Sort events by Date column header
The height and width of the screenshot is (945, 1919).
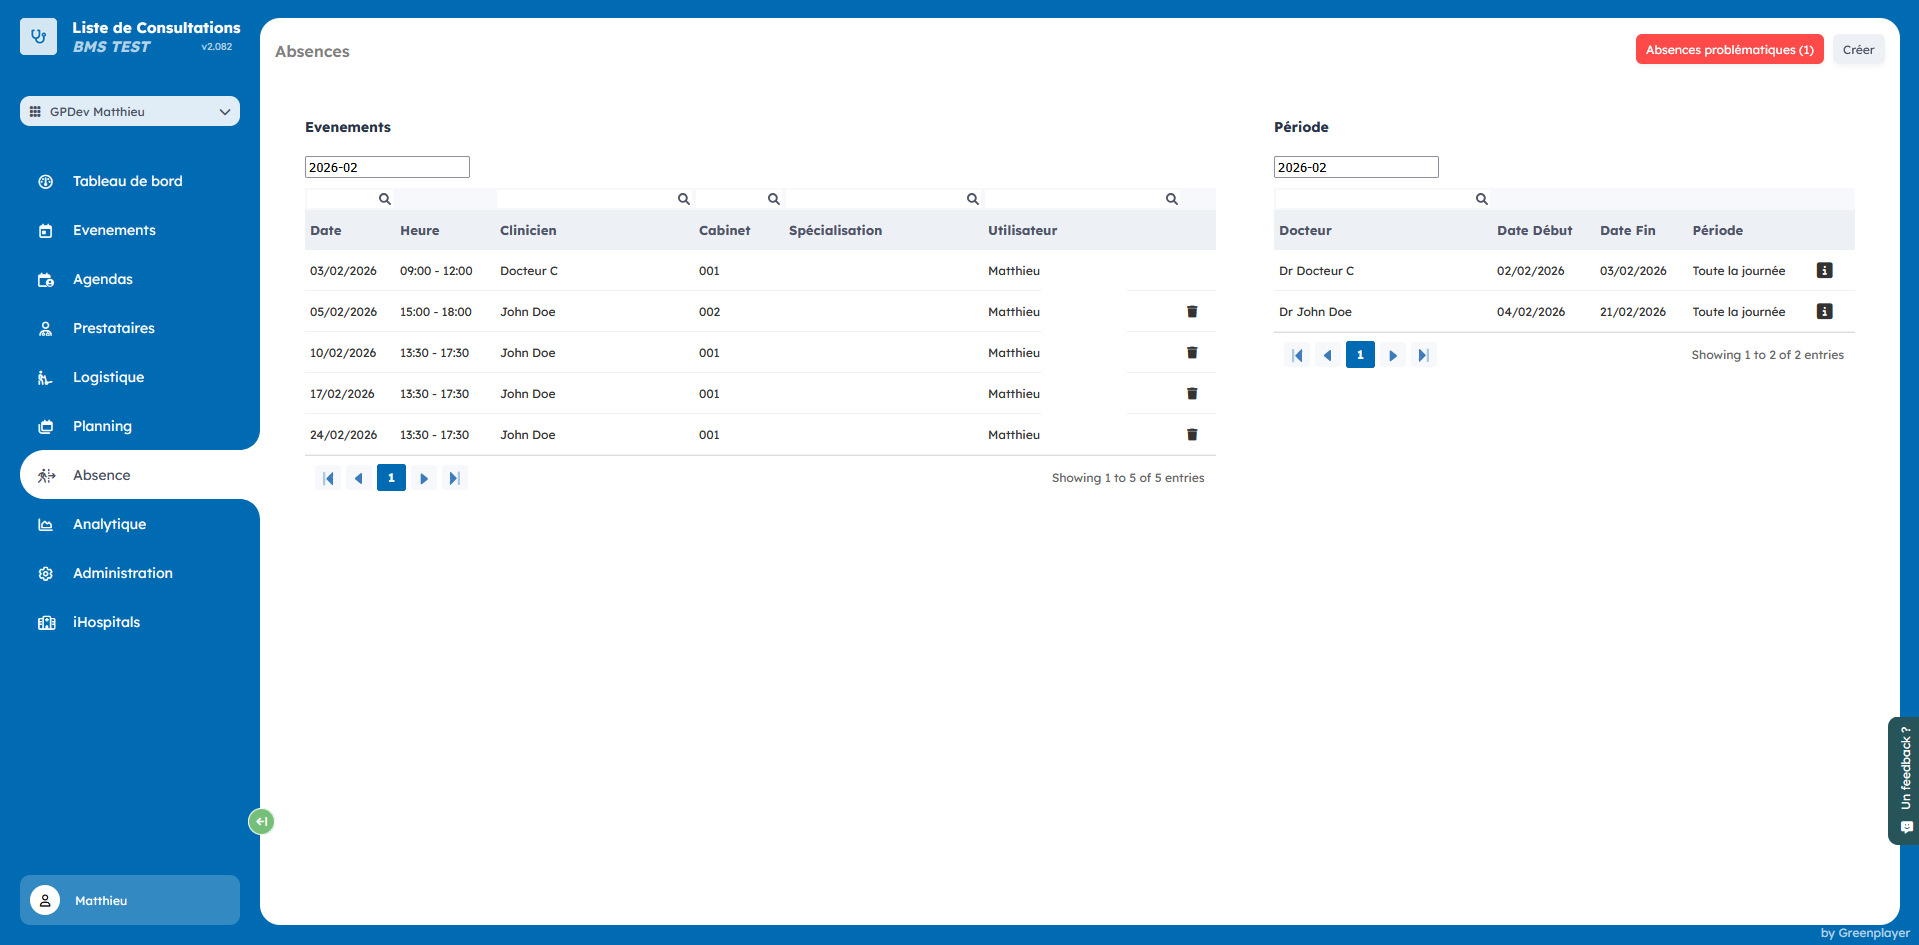click(x=326, y=230)
